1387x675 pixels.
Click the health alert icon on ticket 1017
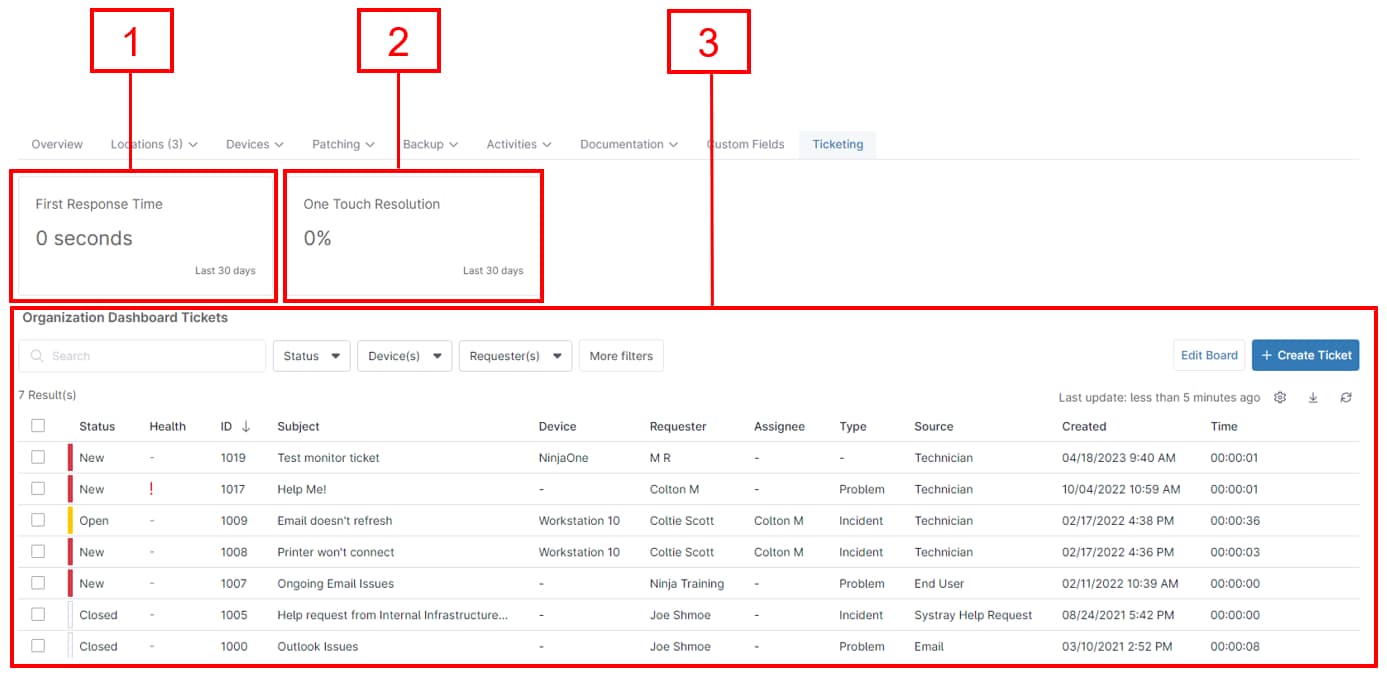tap(167, 489)
